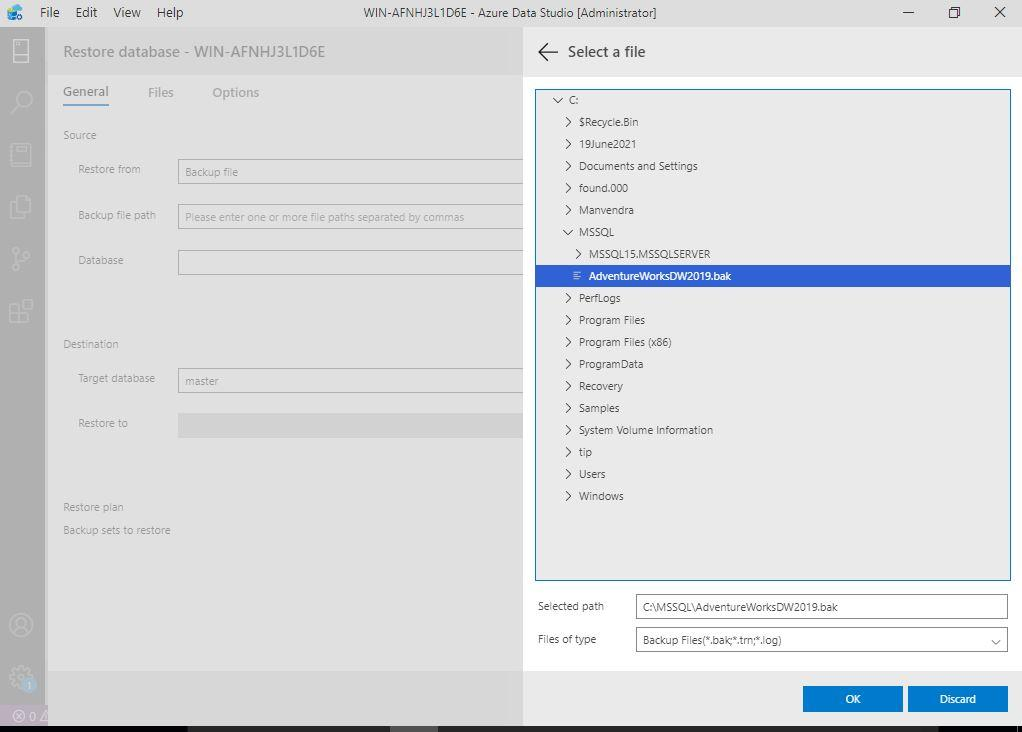Click the Selected path input field
Screen dimensions: 1022x732
click(x=821, y=607)
